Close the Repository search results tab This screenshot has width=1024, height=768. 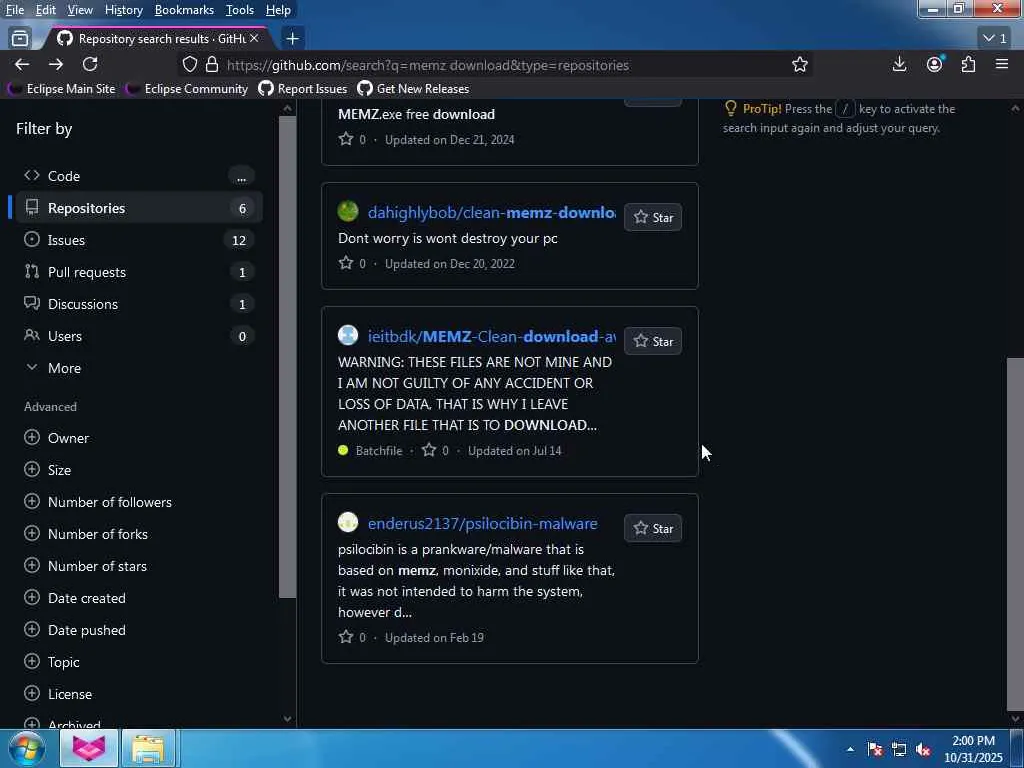[x=254, y=39]
